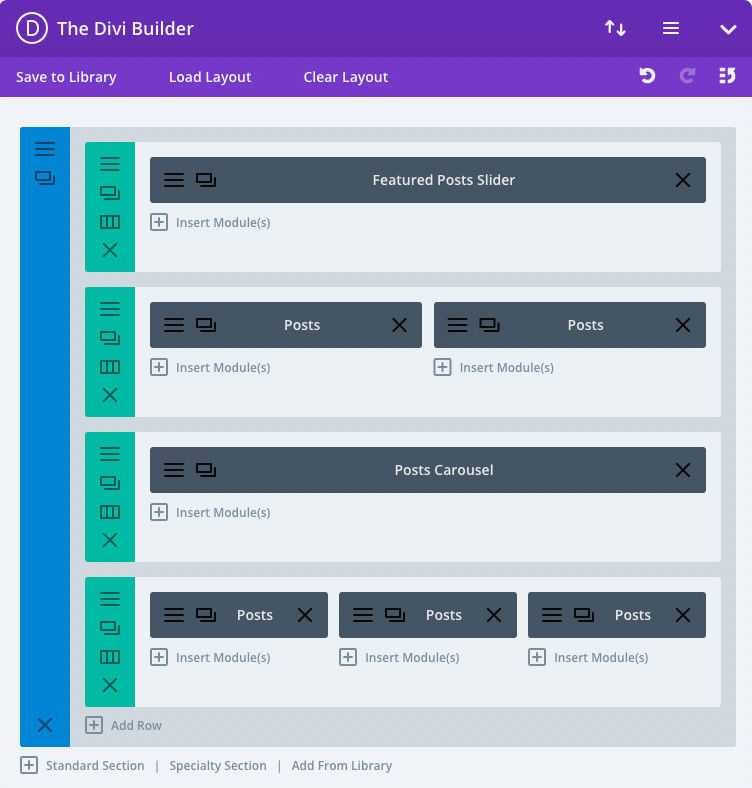752x788 pixels.
Task: Open blue section settings hamburger icon
Action: (45, 149)
